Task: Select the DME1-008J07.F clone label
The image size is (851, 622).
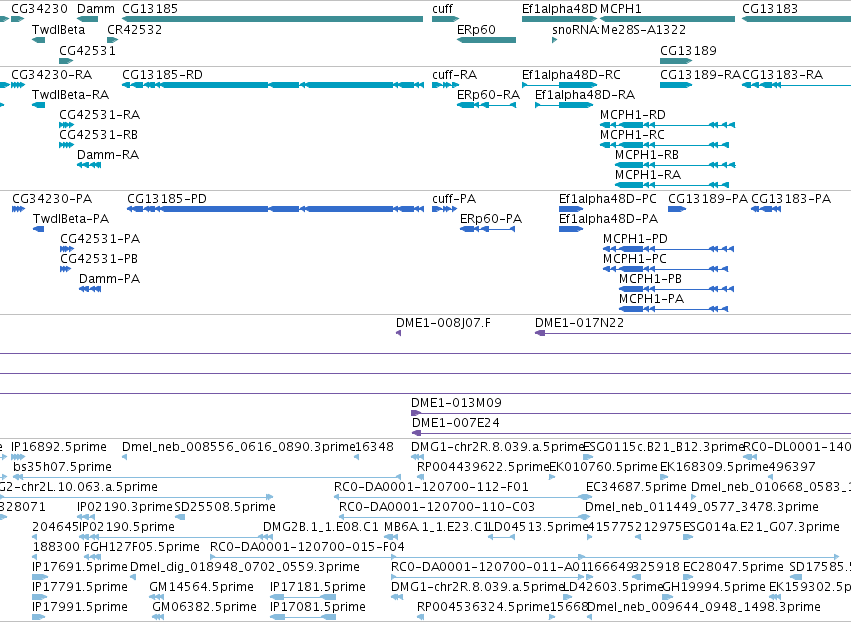Action: click(443, 323)
